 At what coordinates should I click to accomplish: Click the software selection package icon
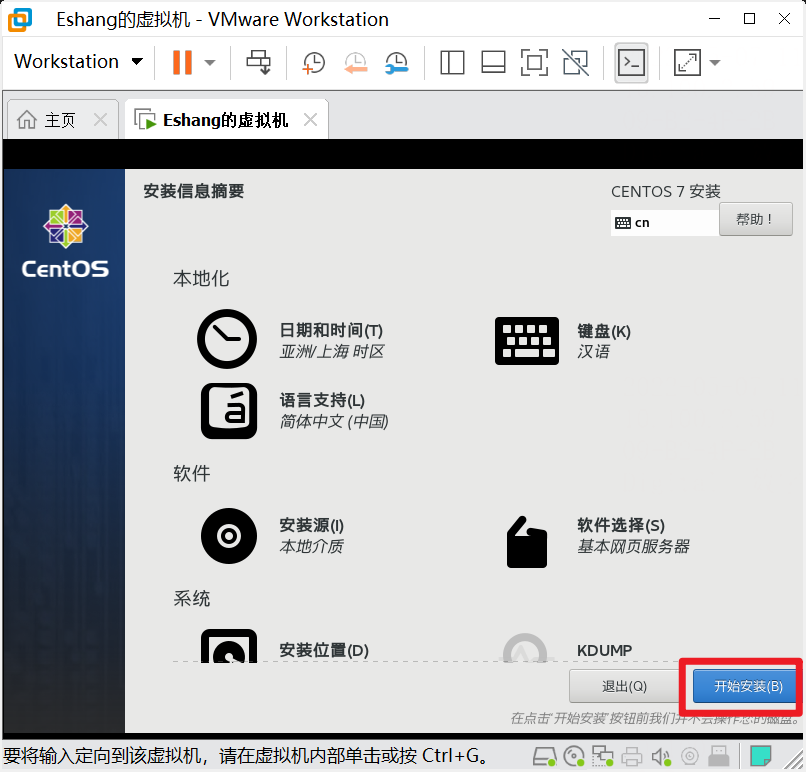click(527, 542)
